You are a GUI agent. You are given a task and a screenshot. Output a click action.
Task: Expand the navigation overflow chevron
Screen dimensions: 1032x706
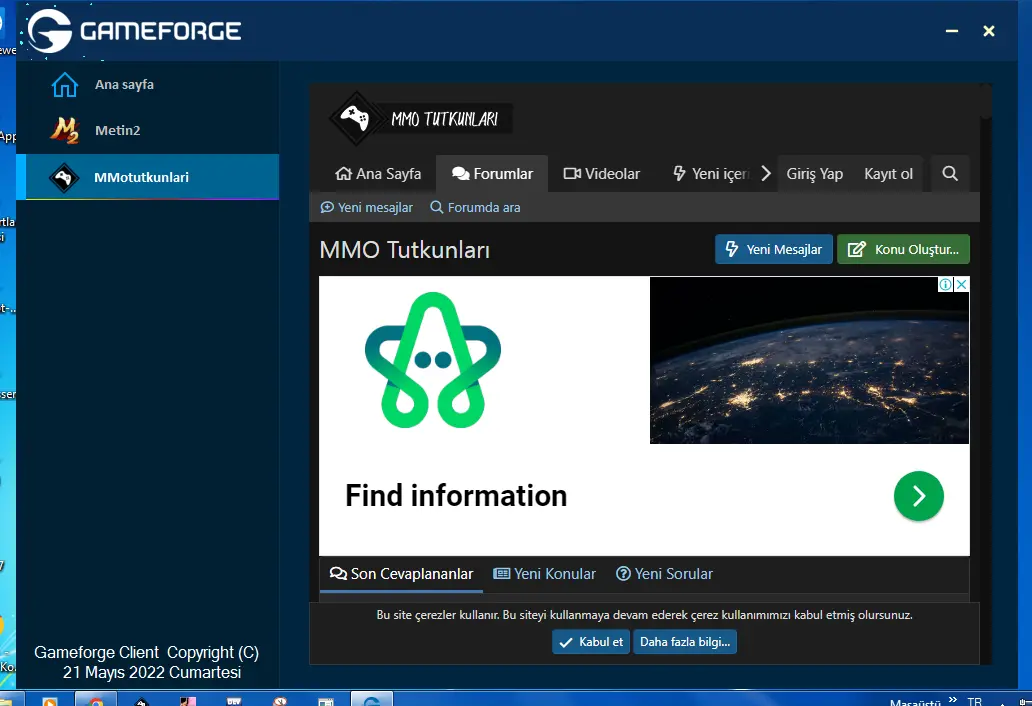(765, 174)
